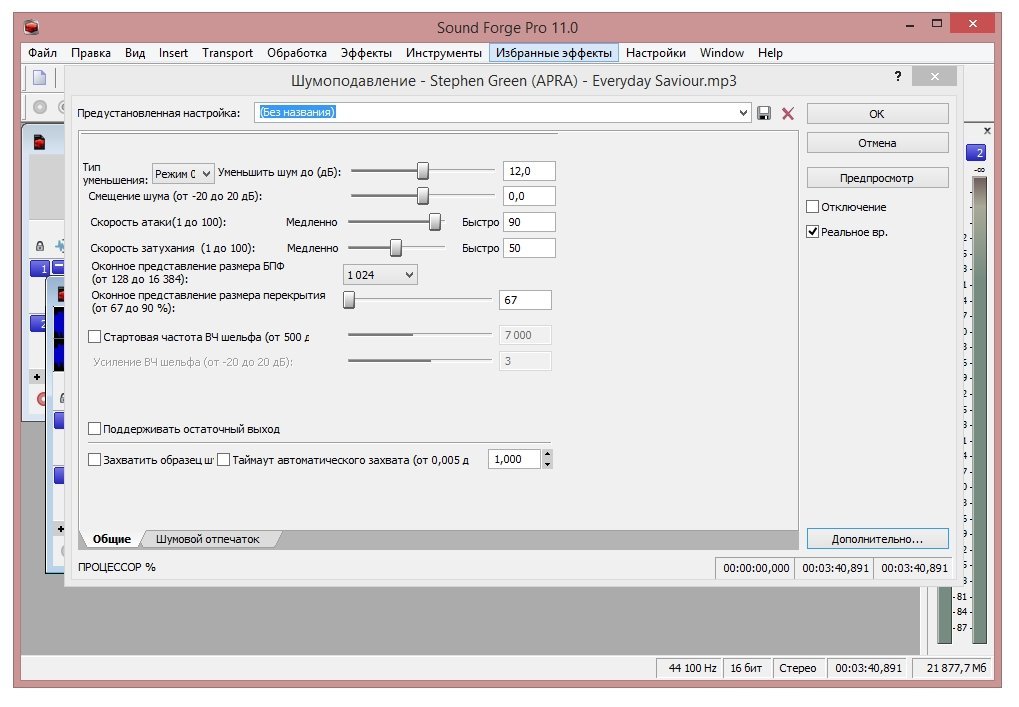Image resolution: width=1019 pixels, height=707 pixels.
Task: Close the Sound Forge Pro main window
Action: (972, 24)
